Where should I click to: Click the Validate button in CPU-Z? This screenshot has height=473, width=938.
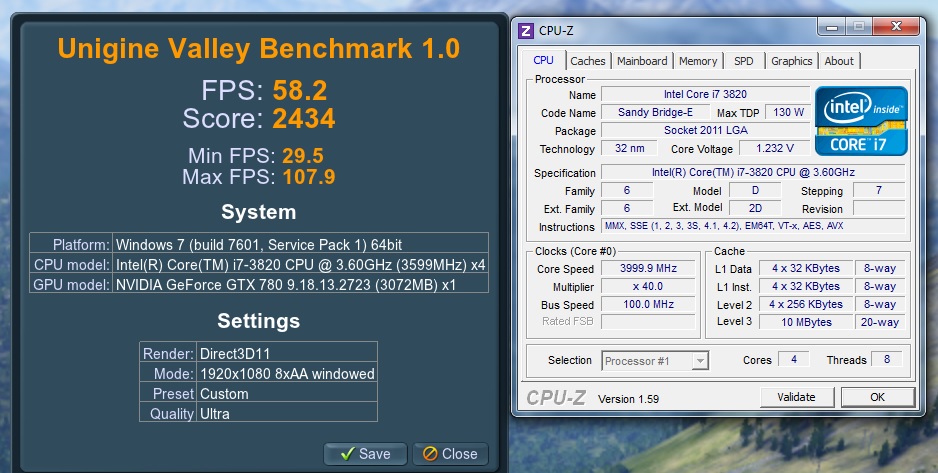tap(796, 397)
